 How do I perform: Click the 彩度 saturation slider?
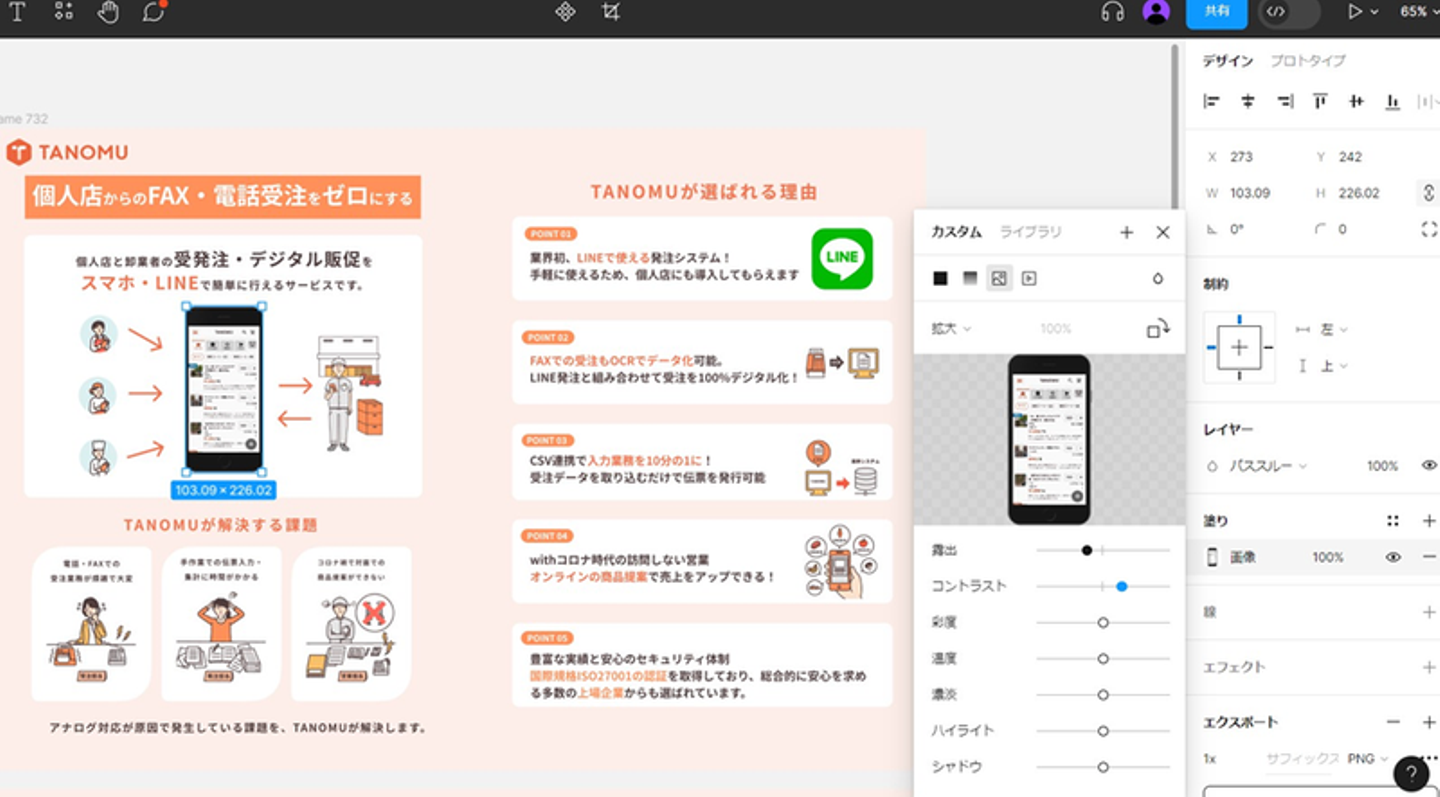[1103, 622]
